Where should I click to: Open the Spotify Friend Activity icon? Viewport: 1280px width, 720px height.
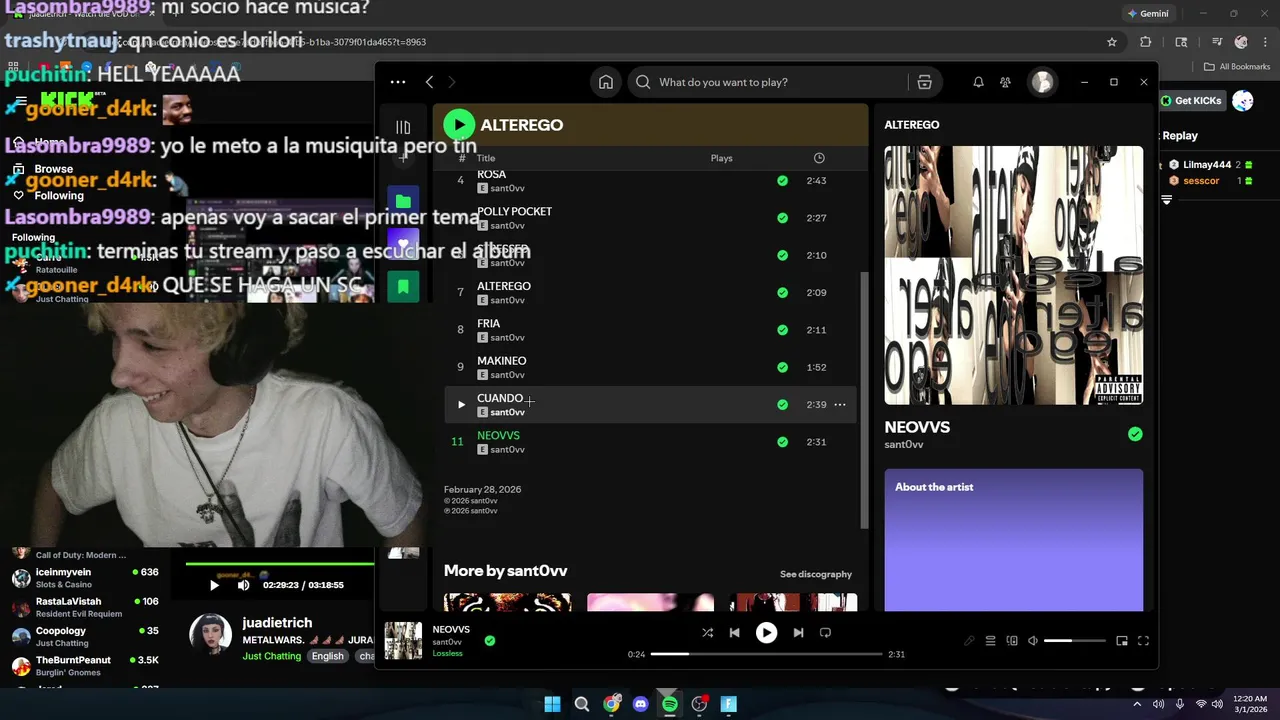pyautogui.click(x=1005, y=82)
